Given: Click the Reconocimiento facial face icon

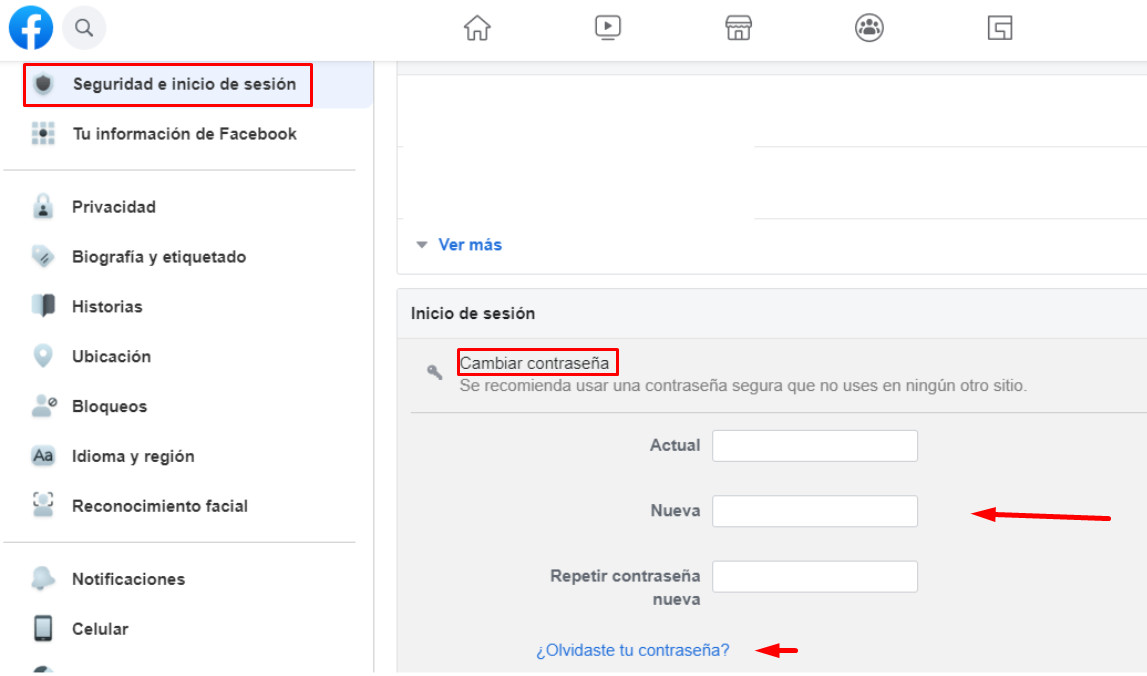Looking at the screenshot, I should click(42, 506).
